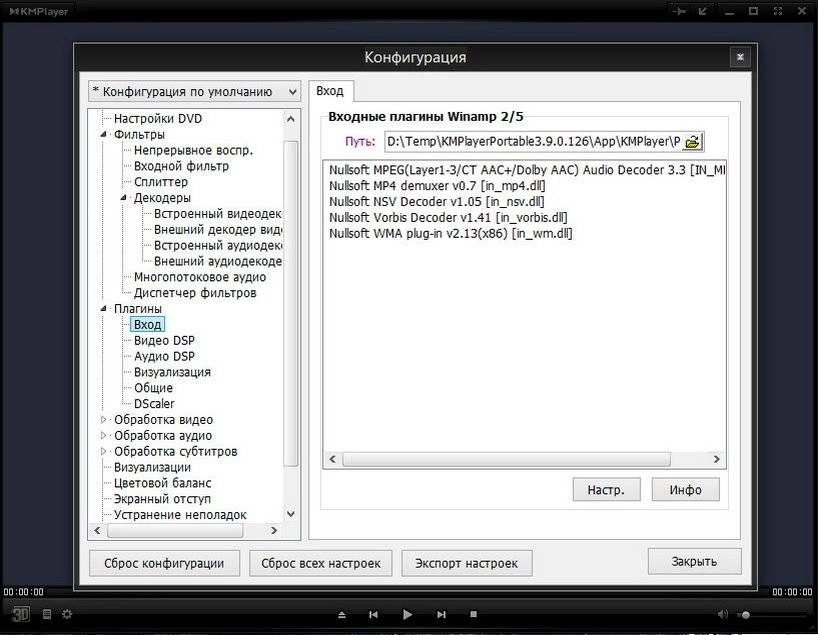The width and height of the screenshot is (818, 635).
Task: Click the Настр. button
Action: click(606, 489)
